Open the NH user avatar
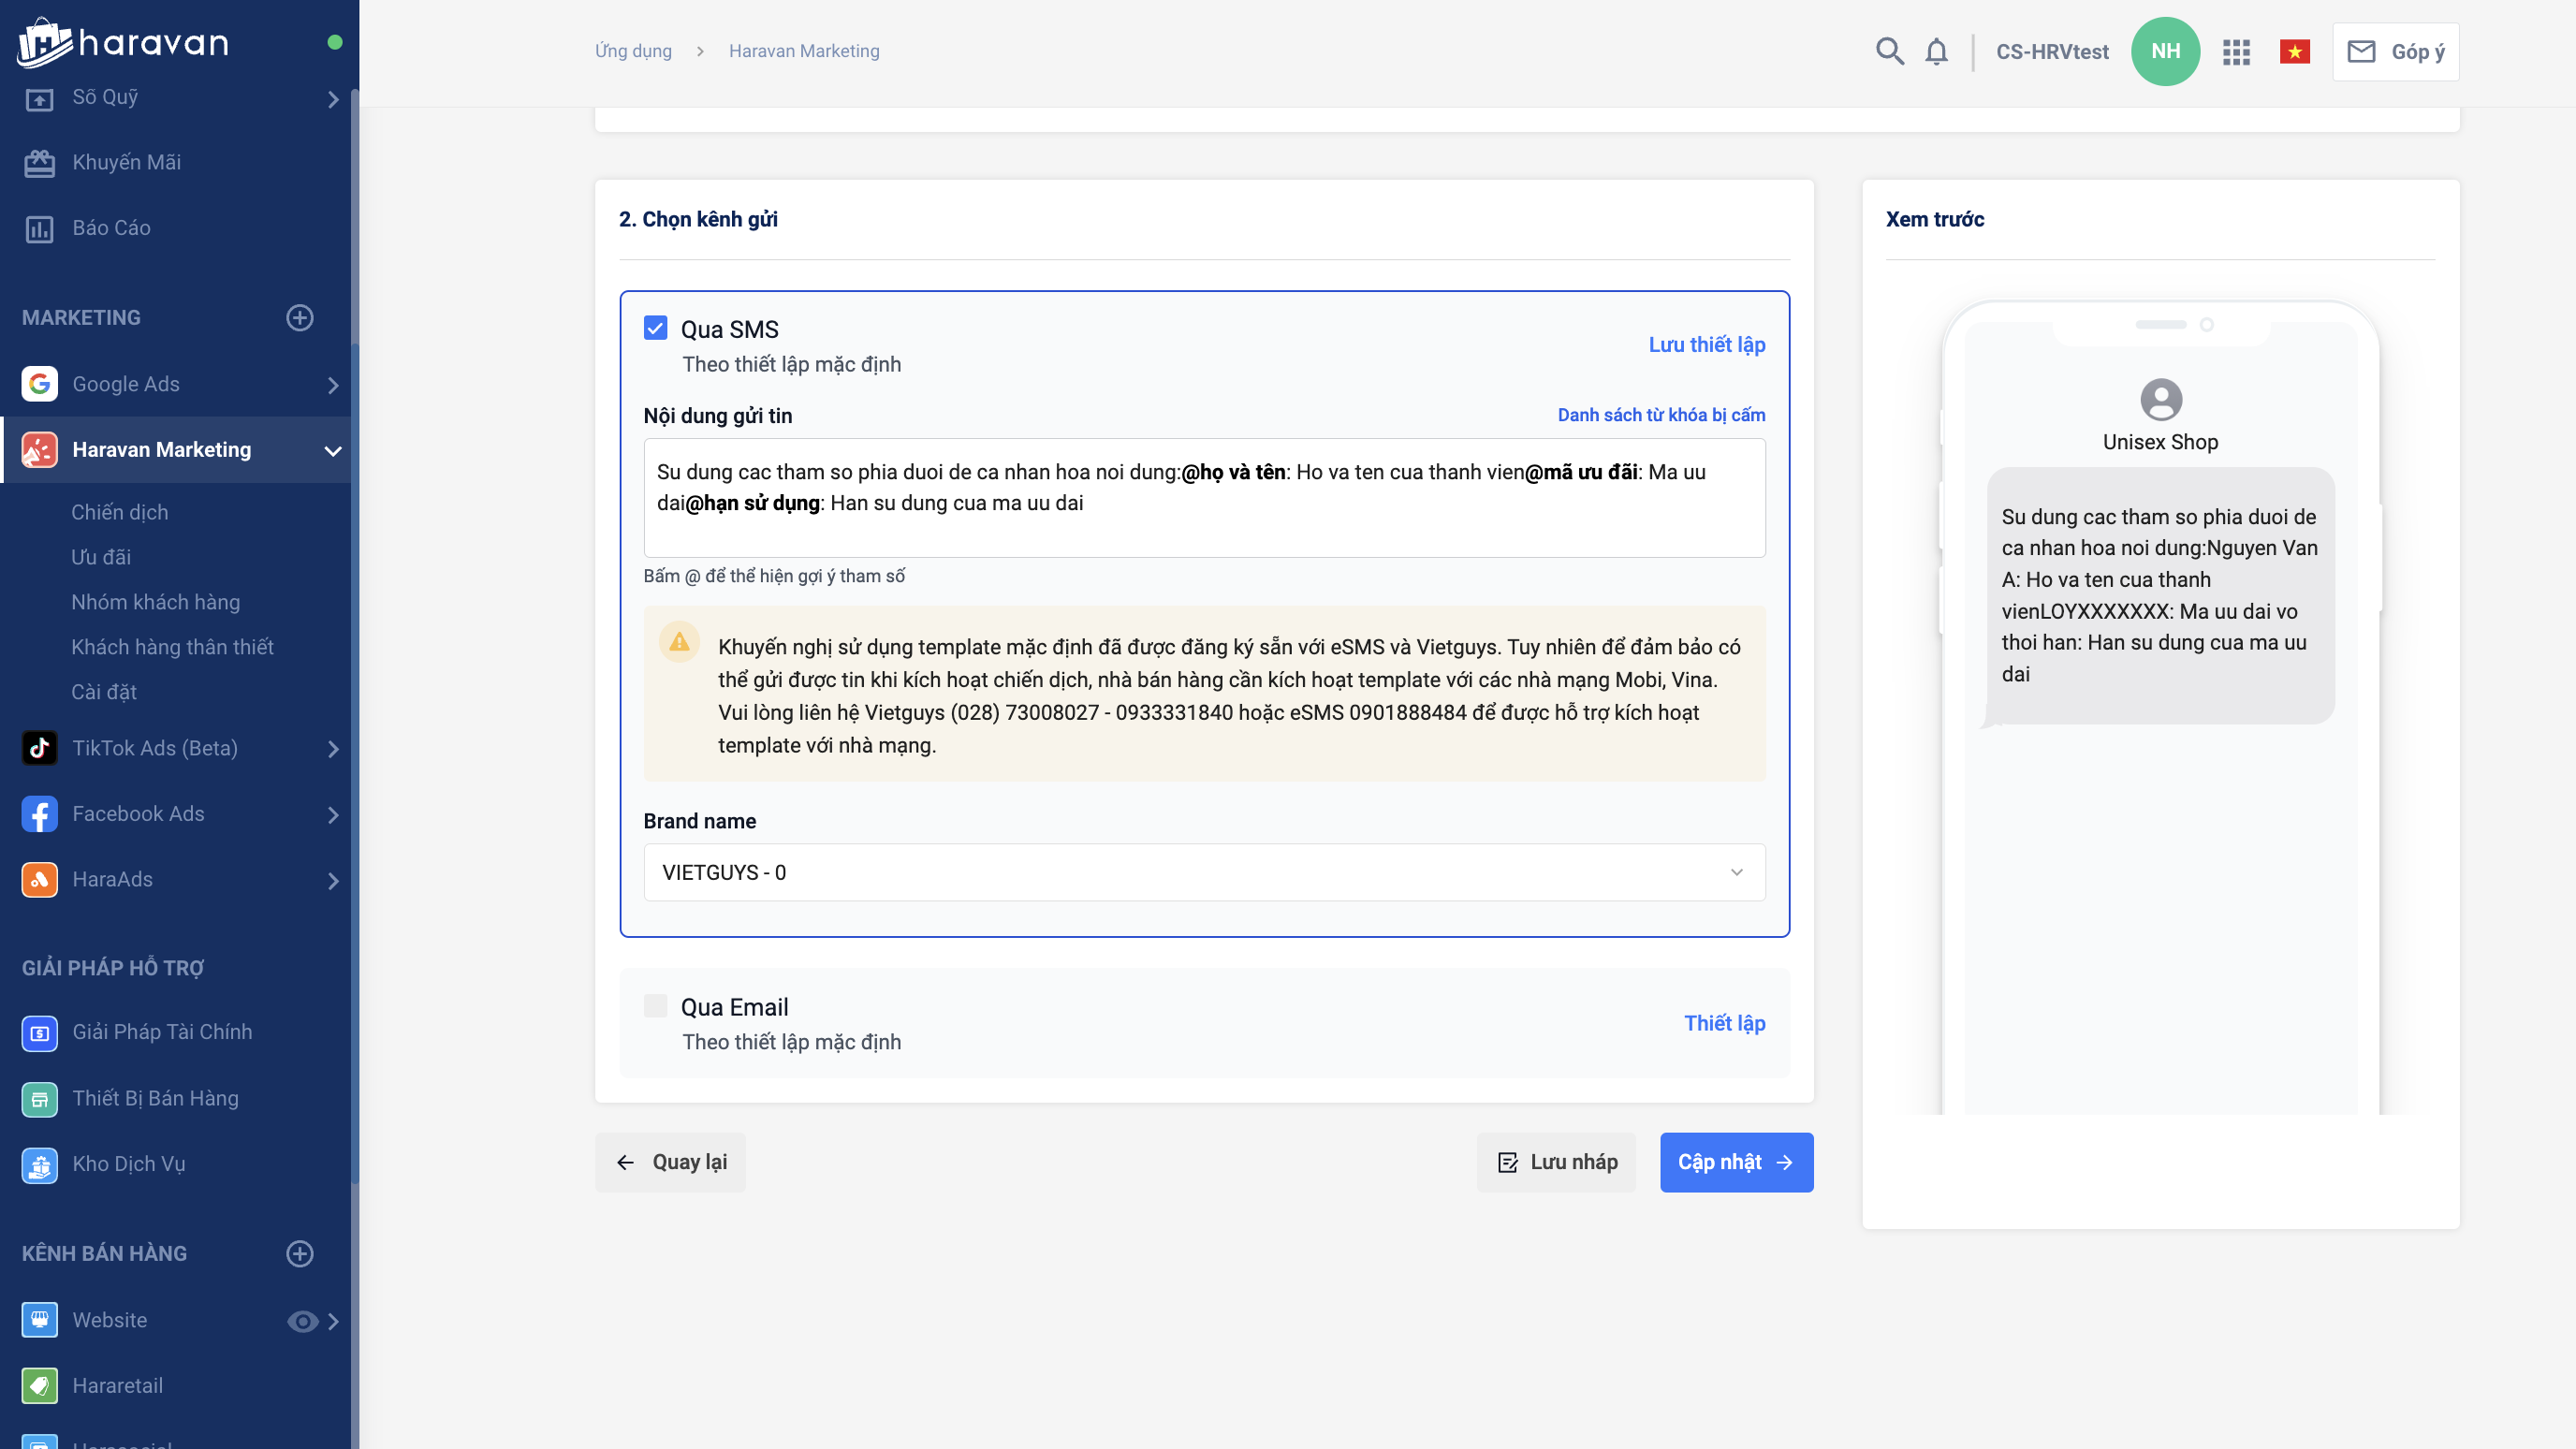2576x1449 pixels. point(2165,51)
